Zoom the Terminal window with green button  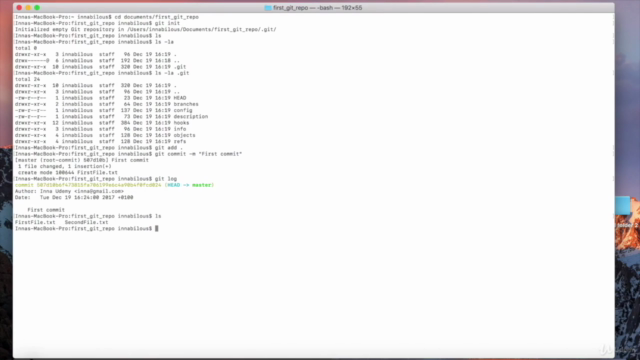[x=37, y=8]
